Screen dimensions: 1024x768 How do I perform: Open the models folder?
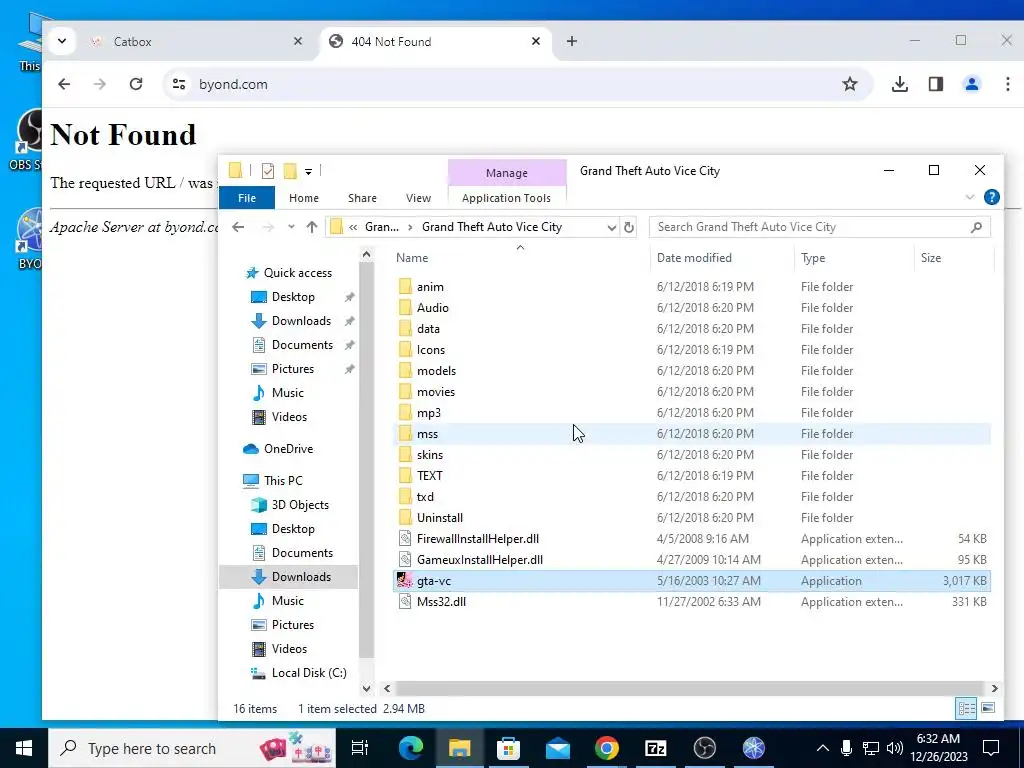tap(436, 370)
